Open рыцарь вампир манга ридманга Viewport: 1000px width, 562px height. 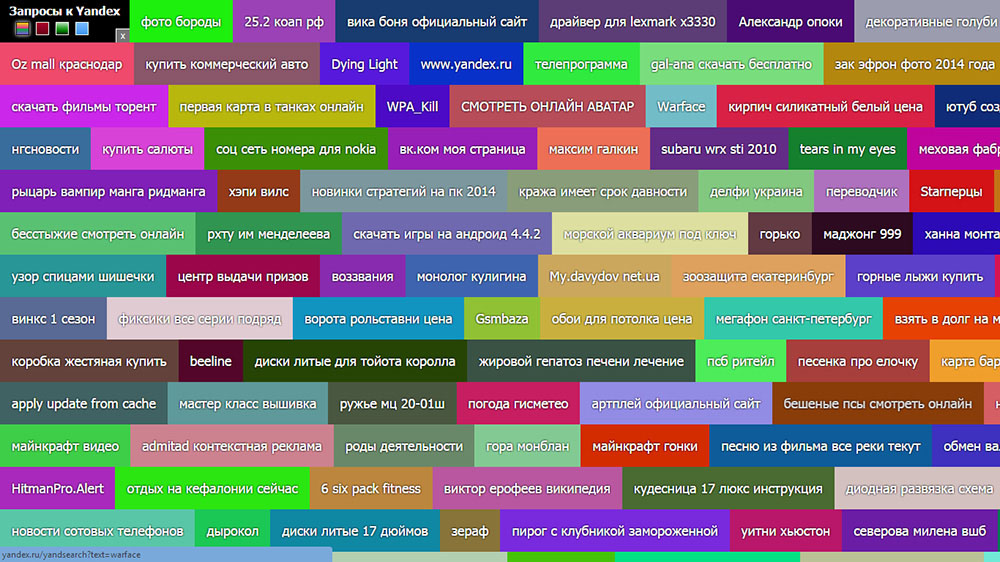(108, 191)
